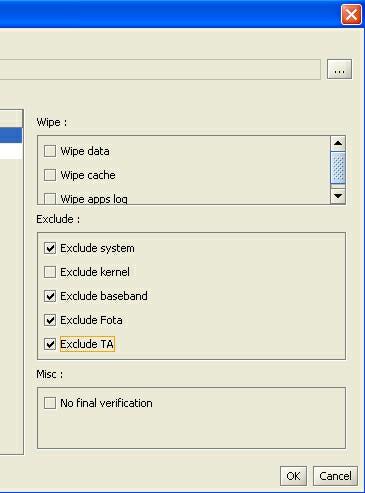The height and width of the screenshot is (493, 365).
Task: Enable No final verification
Action: click(x=50, y=403)
